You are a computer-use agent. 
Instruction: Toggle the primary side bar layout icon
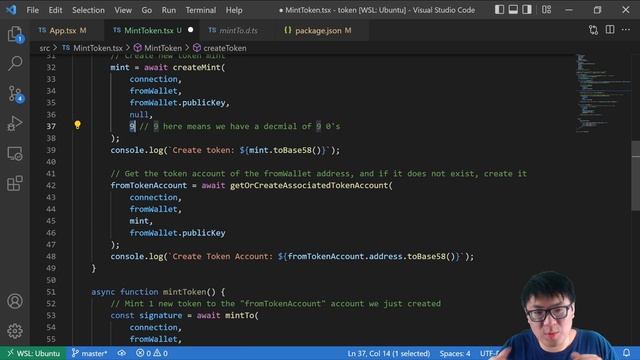(499, 9)
